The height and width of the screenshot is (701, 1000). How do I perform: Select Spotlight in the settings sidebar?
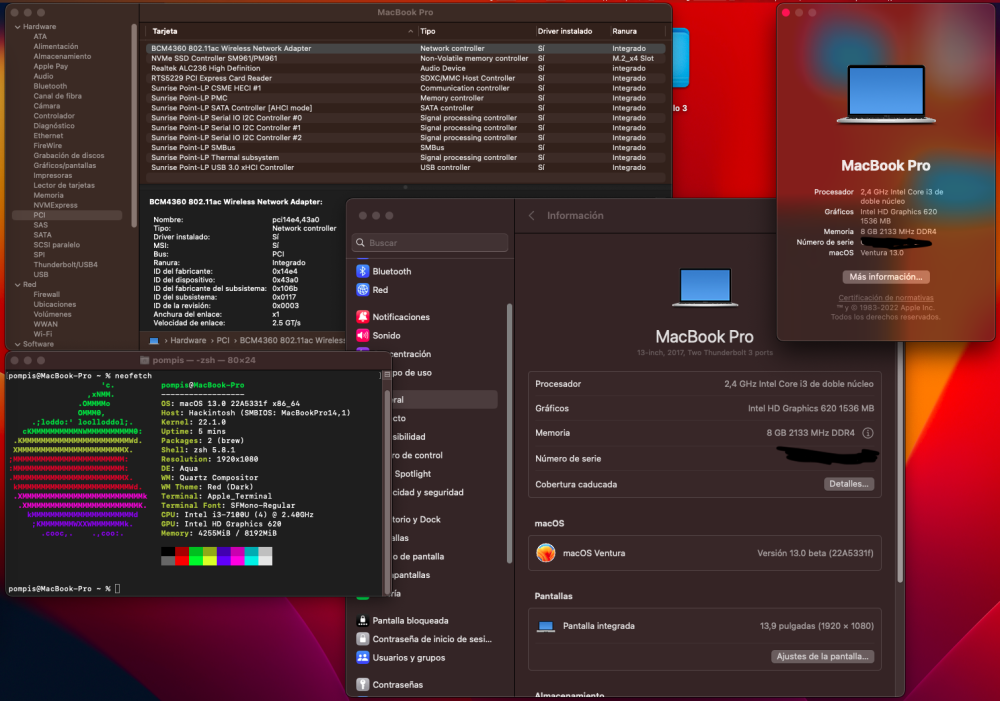413,473
